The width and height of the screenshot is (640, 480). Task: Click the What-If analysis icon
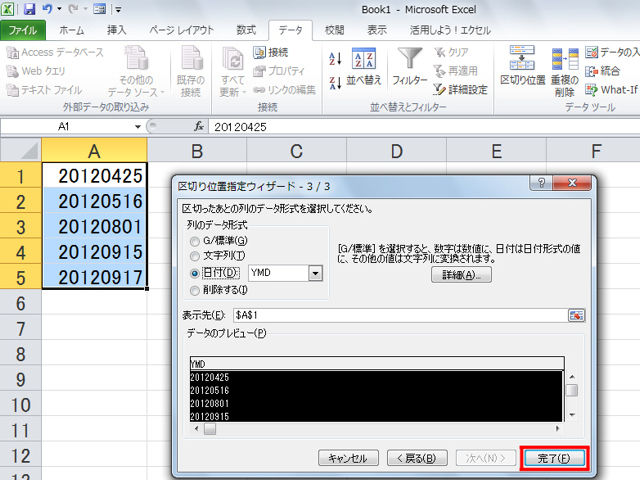(591, 90)
